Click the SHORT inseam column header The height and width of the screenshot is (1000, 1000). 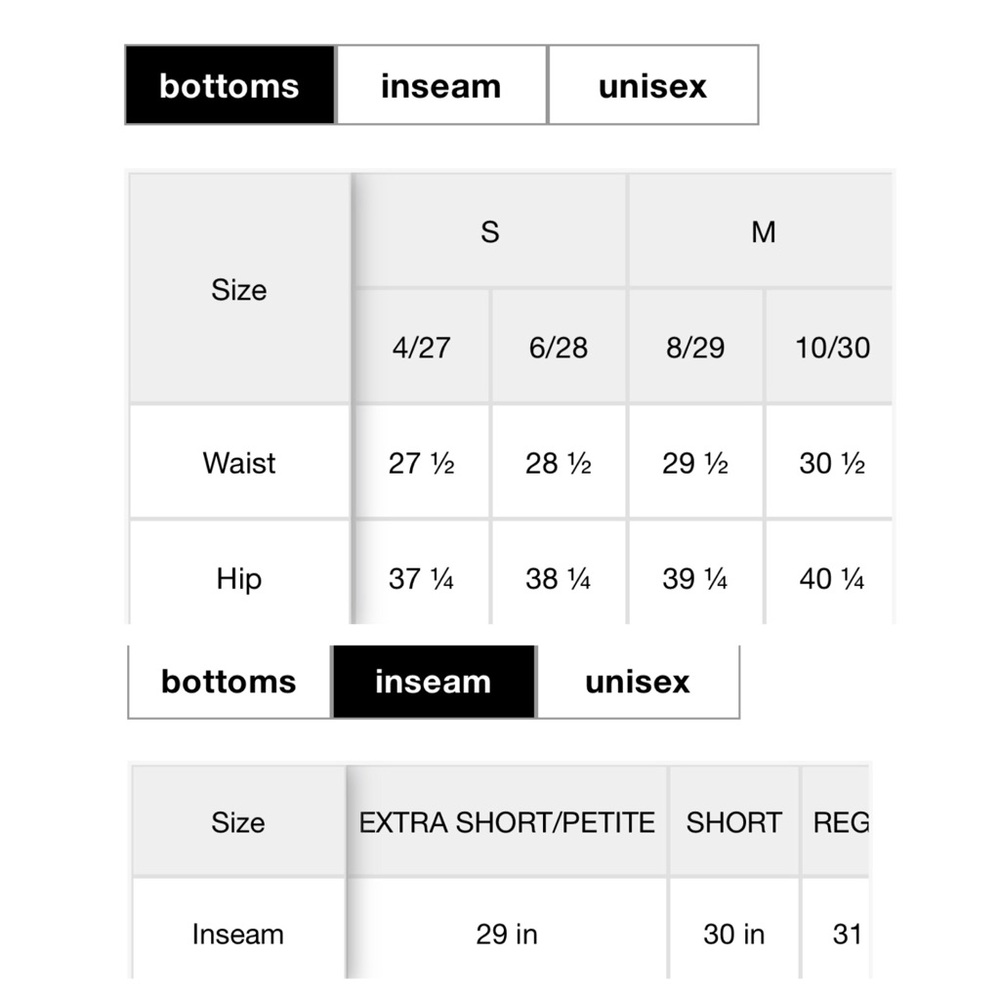pos(734,822)
